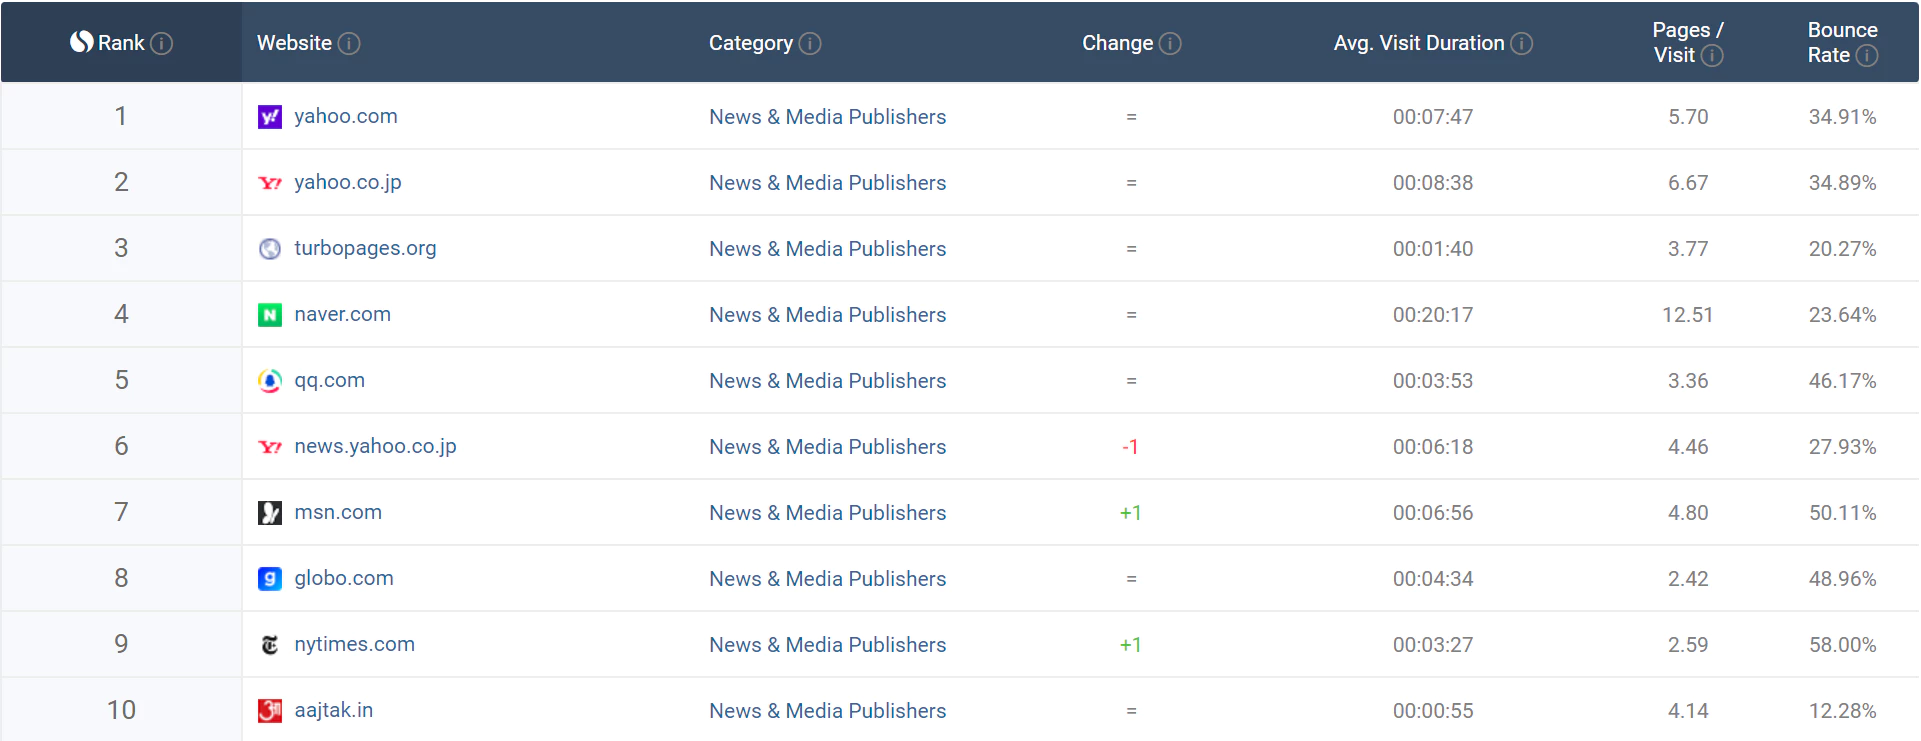Click the 6.67 pages per visit value

coord(1688,183)
